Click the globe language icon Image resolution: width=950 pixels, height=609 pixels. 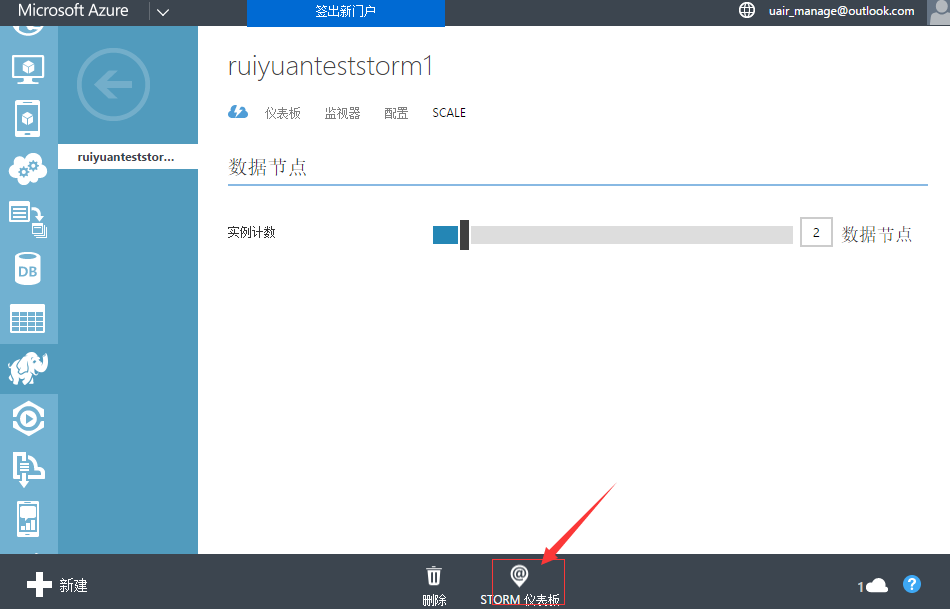click(x=747, y=11)
